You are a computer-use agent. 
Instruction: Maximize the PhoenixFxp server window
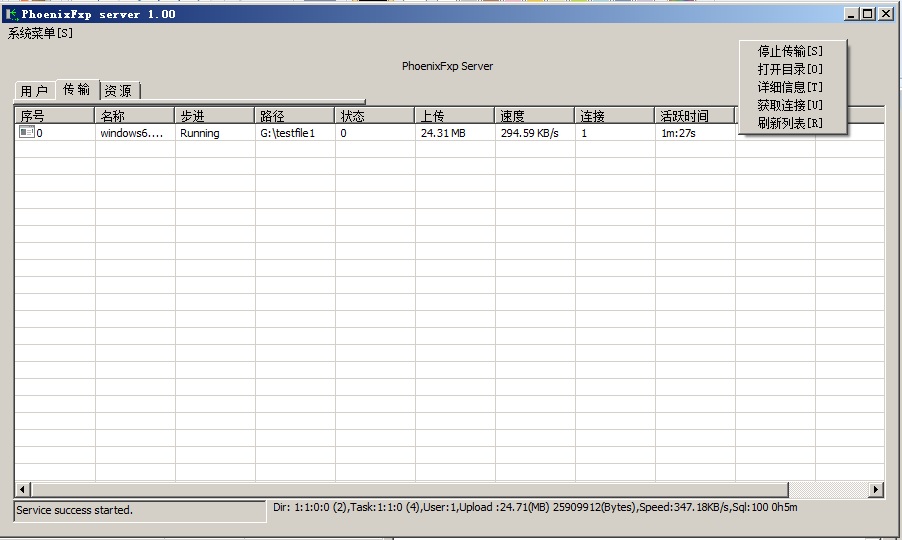point(868,14)
